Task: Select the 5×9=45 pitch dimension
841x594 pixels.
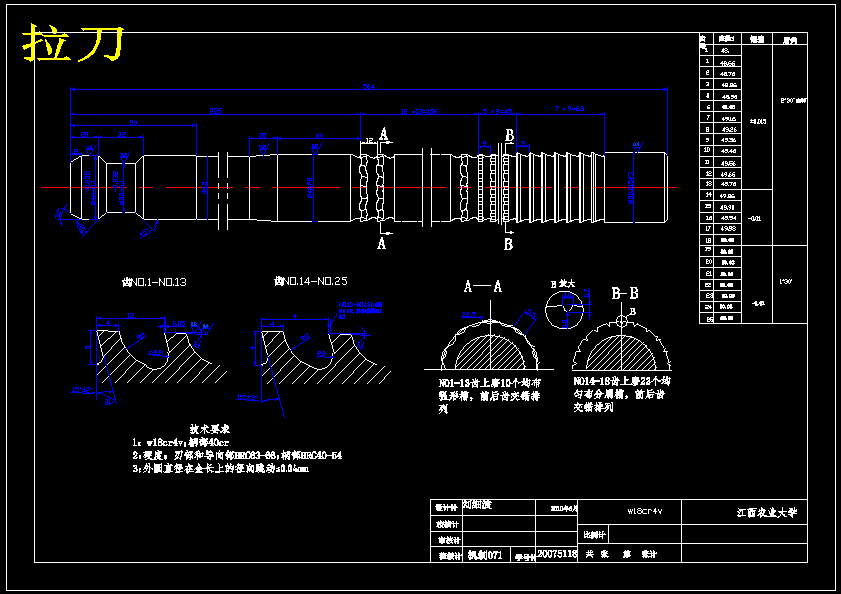Action: [x=497, y=111]
